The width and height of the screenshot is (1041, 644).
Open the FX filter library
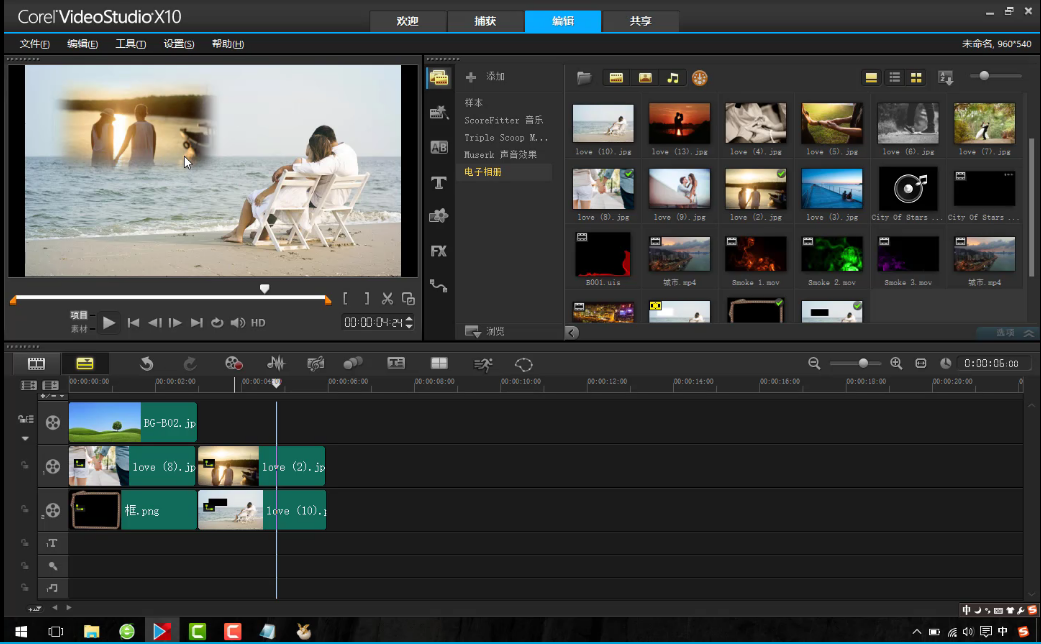(x=438, y=251)
